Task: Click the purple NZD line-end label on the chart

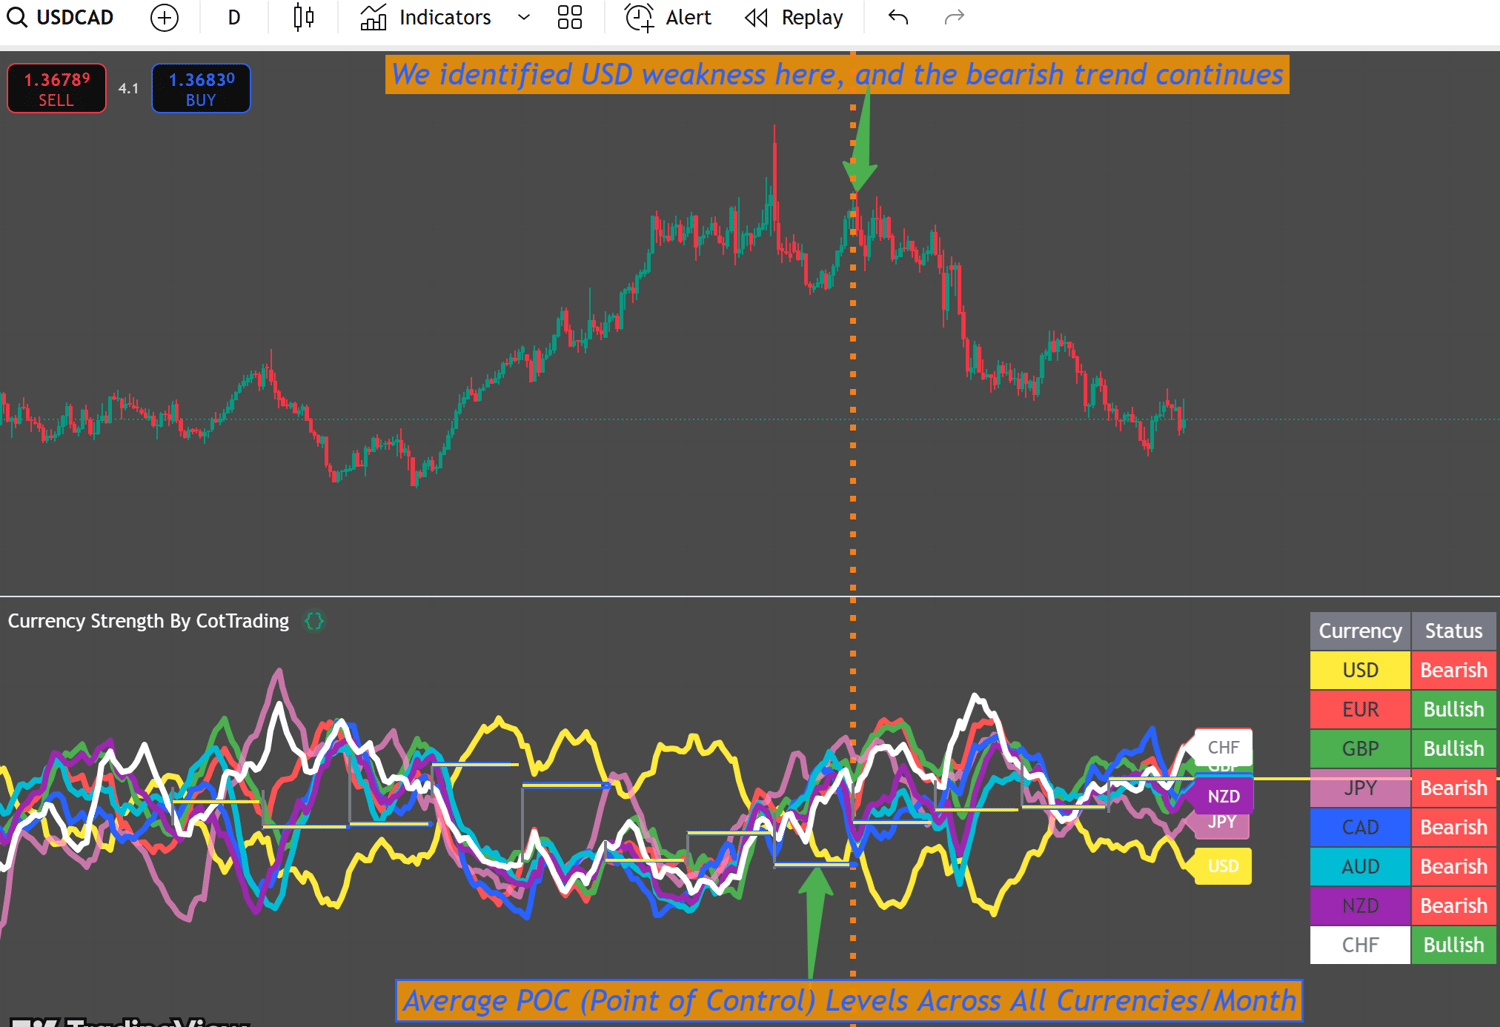Action: [1223, 796]
